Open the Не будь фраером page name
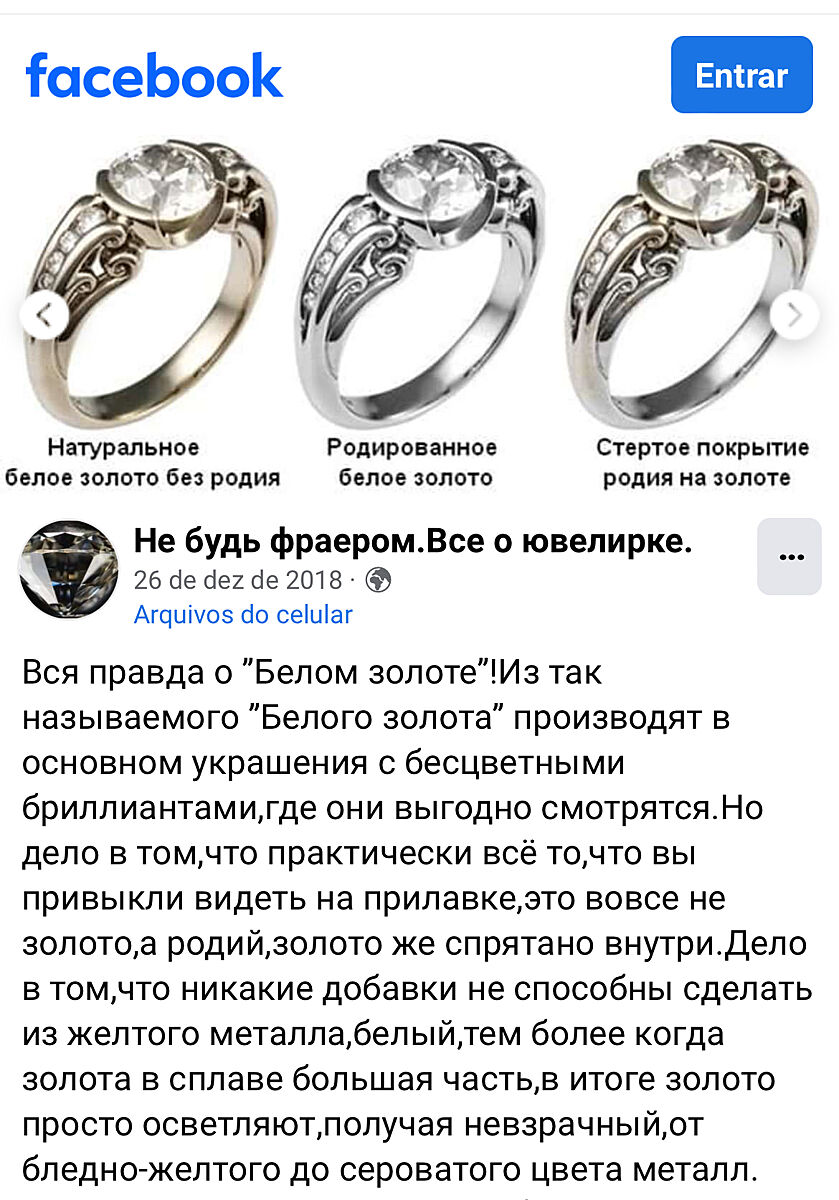This screenshot has width=839, height=1200. point(413,542)
